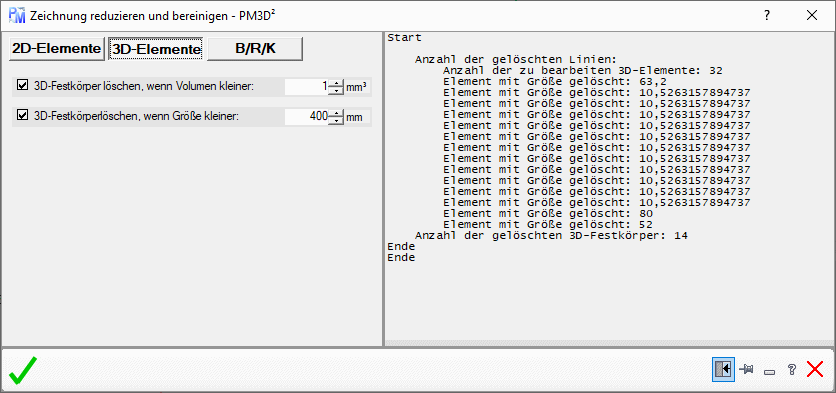Click the pushpin icon to pin dialog
Viewport: 836px width, 393px height.
pyautogui.click(x=746, y=369)
